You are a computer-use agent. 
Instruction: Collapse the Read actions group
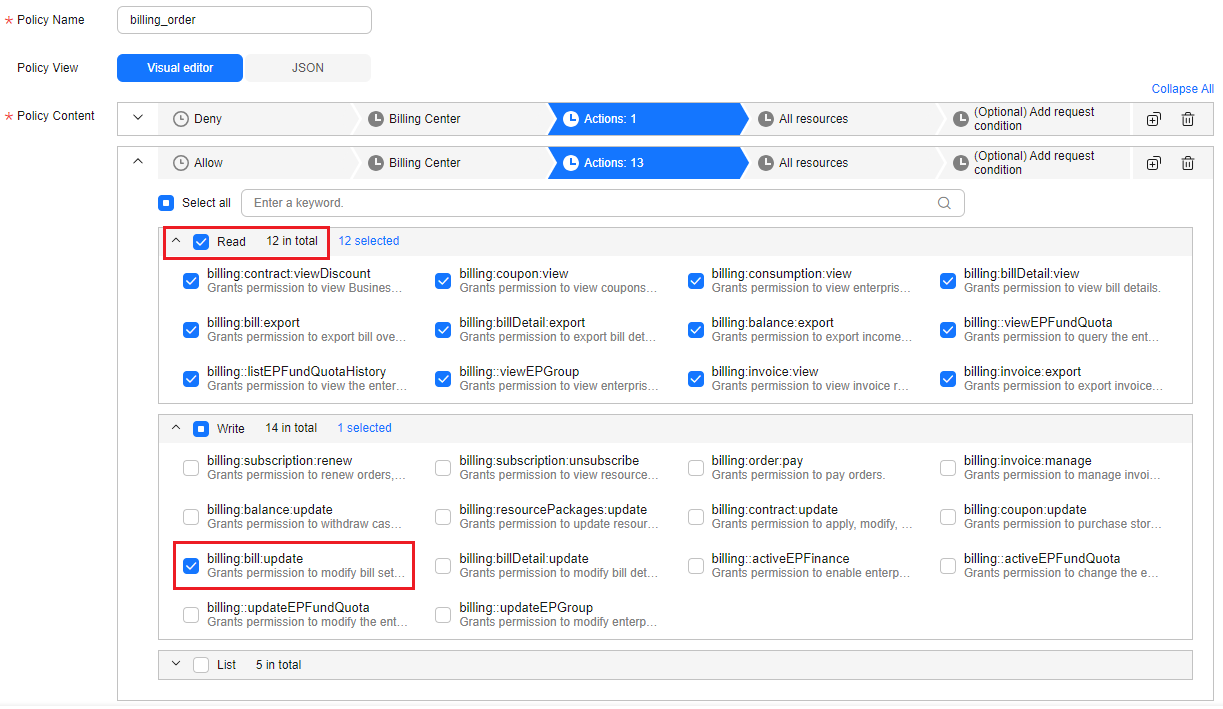(x=176, y=241)
